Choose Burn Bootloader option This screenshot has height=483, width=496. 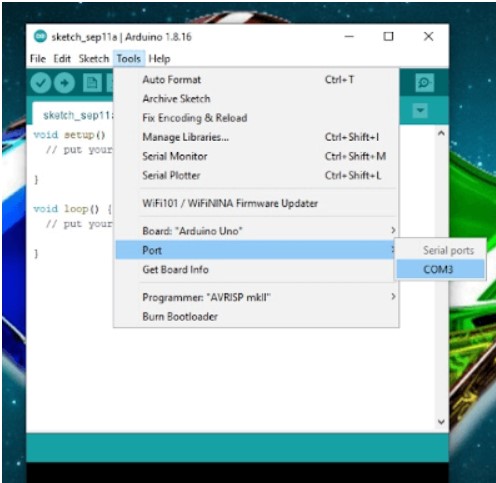tap(256, 316)
